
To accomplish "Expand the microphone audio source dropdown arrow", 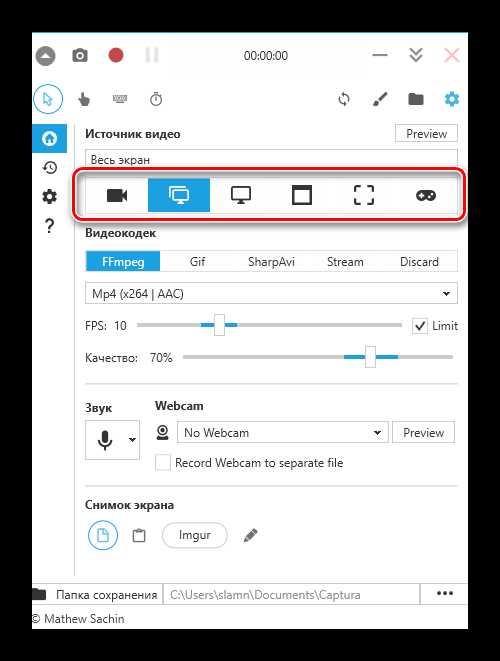I will tap(132, 440).
